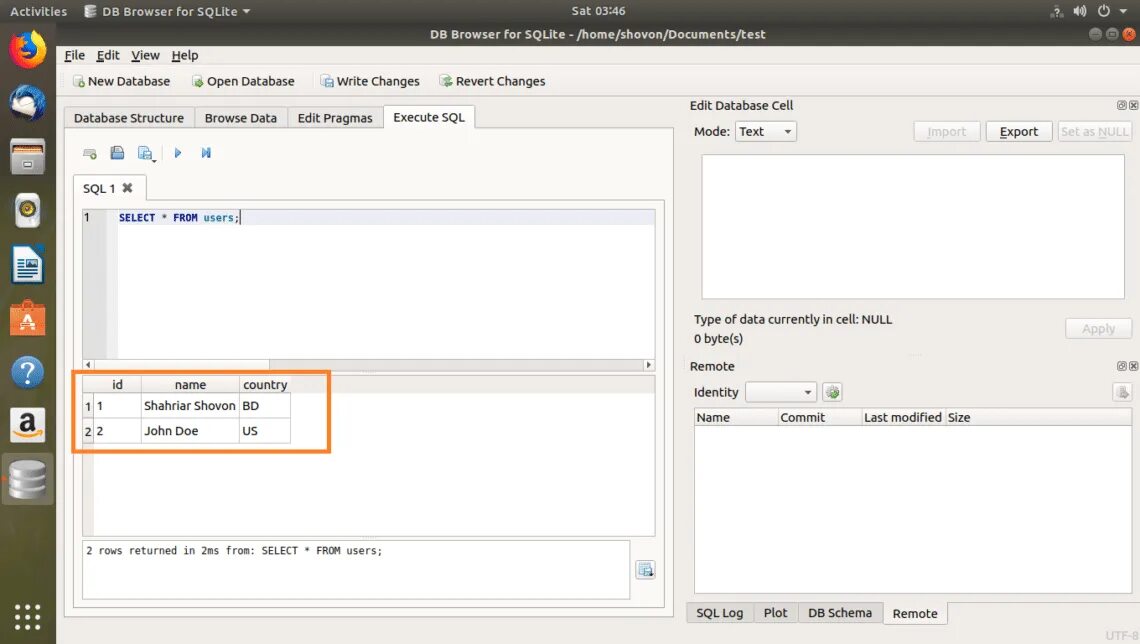Open a new SQL tab icon
The width and height of the screenshot is (1140, 644).
[90, 153]
